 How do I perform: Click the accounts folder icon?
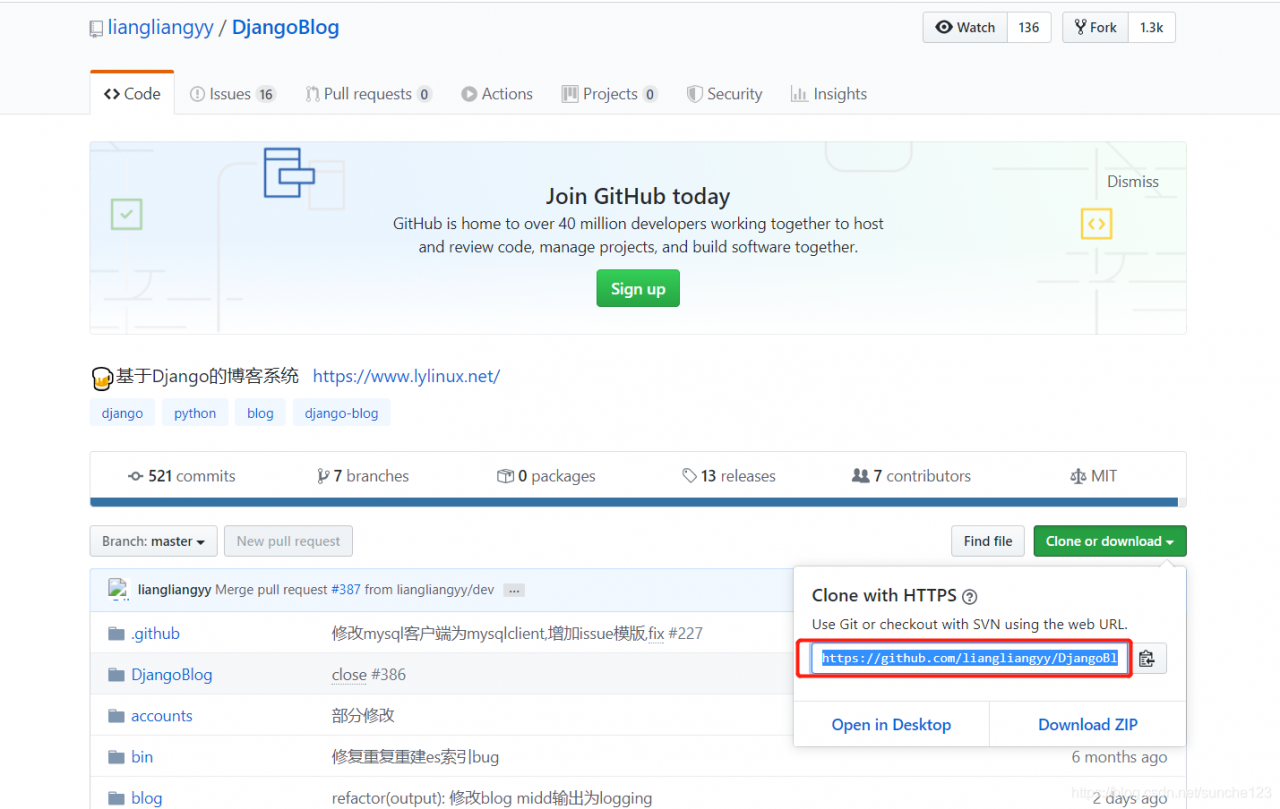[x=116, y=716]
